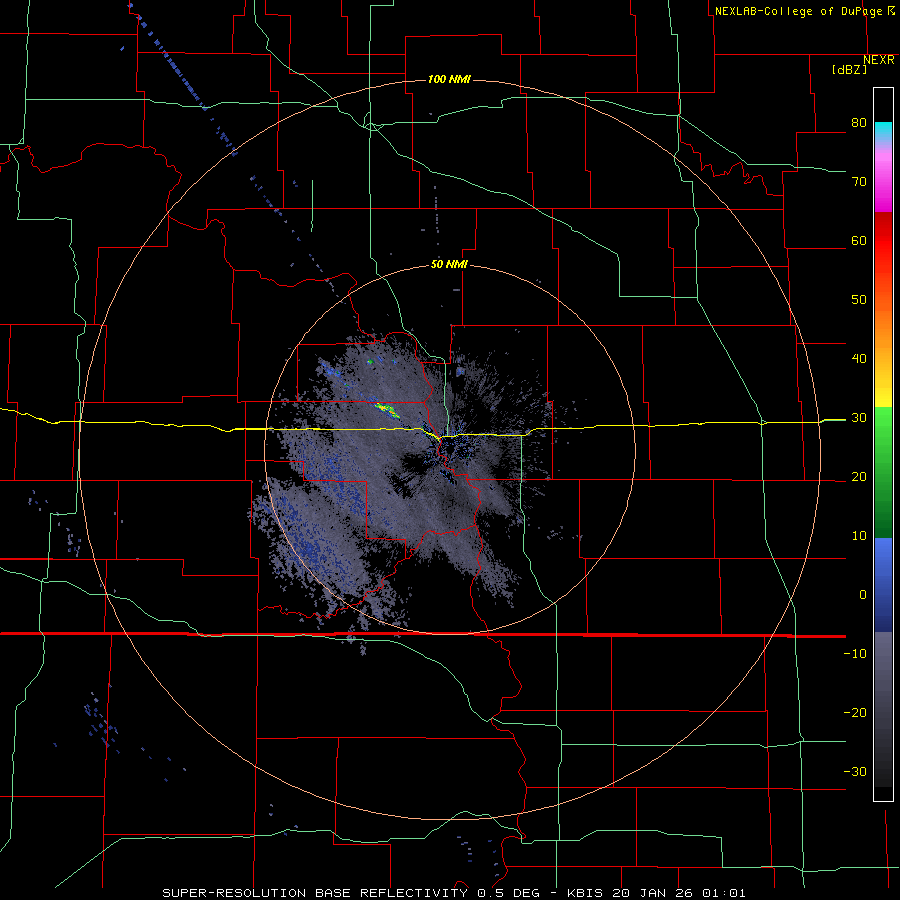
Task: Click the KBIS 20 JAN 26 01:01 timestamp
Action: pos(657,893)
